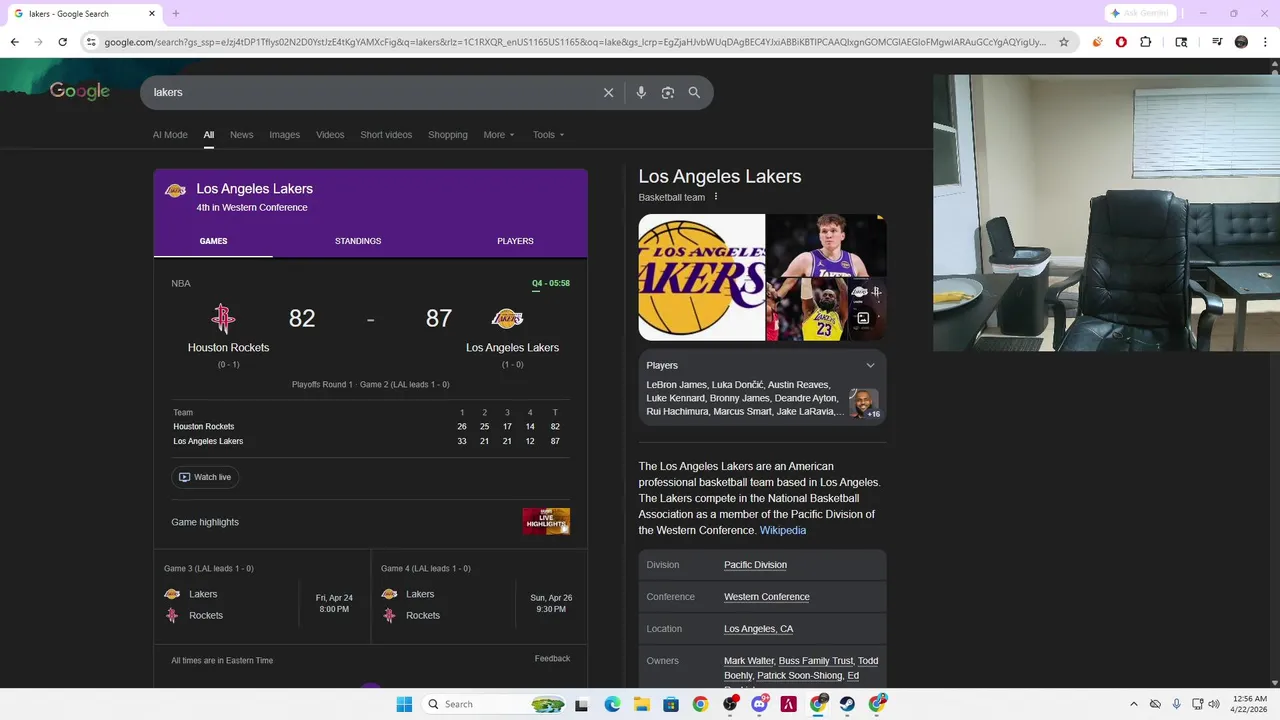This screenshot has height=720, width=1280.
Task: Switch to AI Mode
Action: [x=170, y=135]
